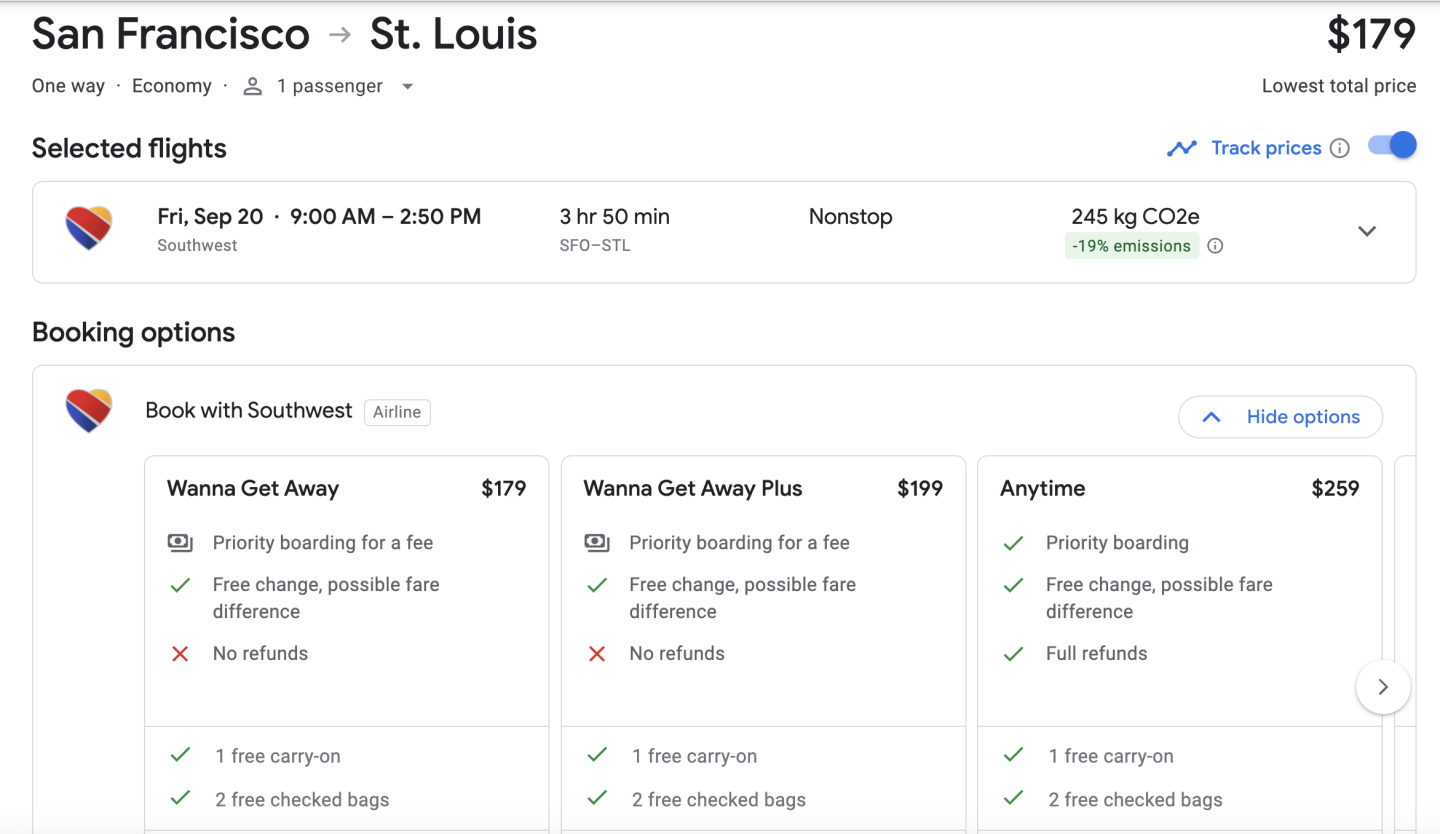This screenshot has height=834, width=1440.
Task: Expand the selected Southwest flight details
Action: click(1366, 231)
